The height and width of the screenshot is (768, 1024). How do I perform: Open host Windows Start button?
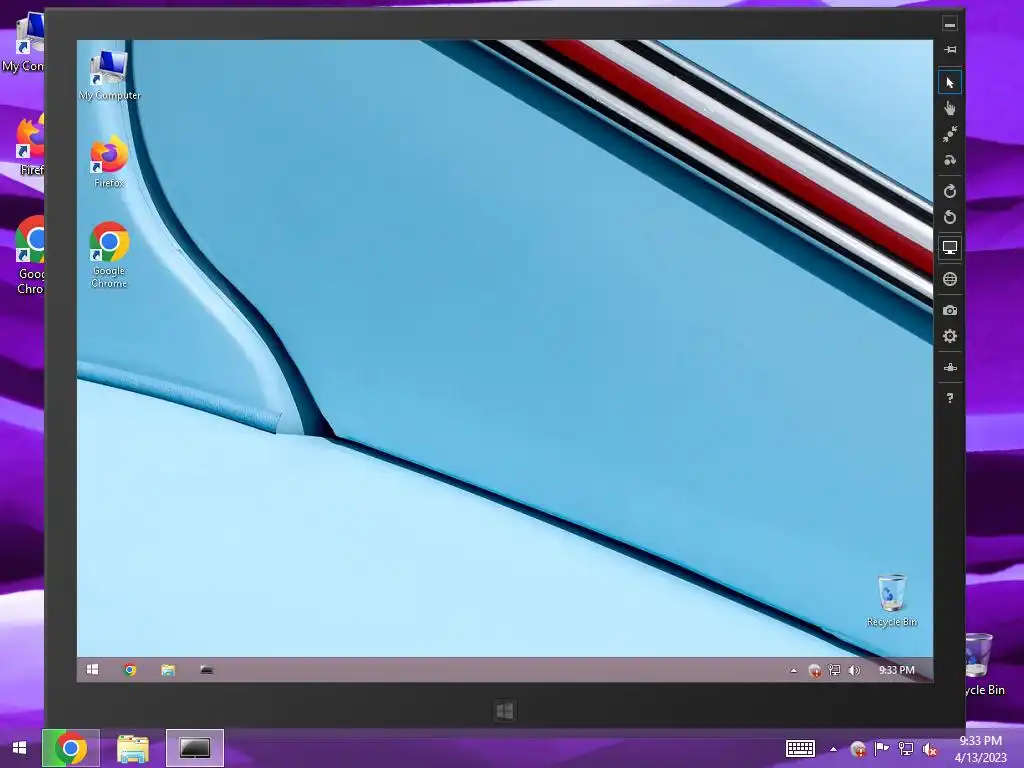(x=20, y=748)
